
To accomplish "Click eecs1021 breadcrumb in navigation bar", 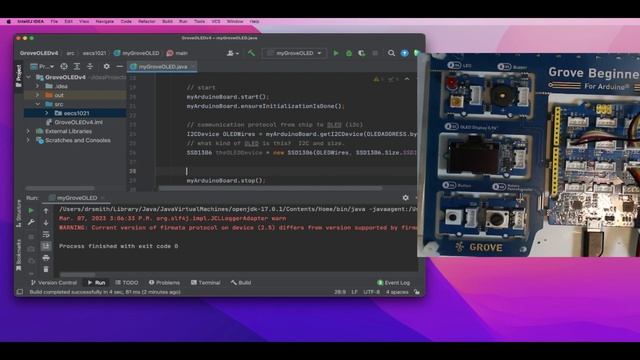I will pyautogui.click(x=94, y=53).
